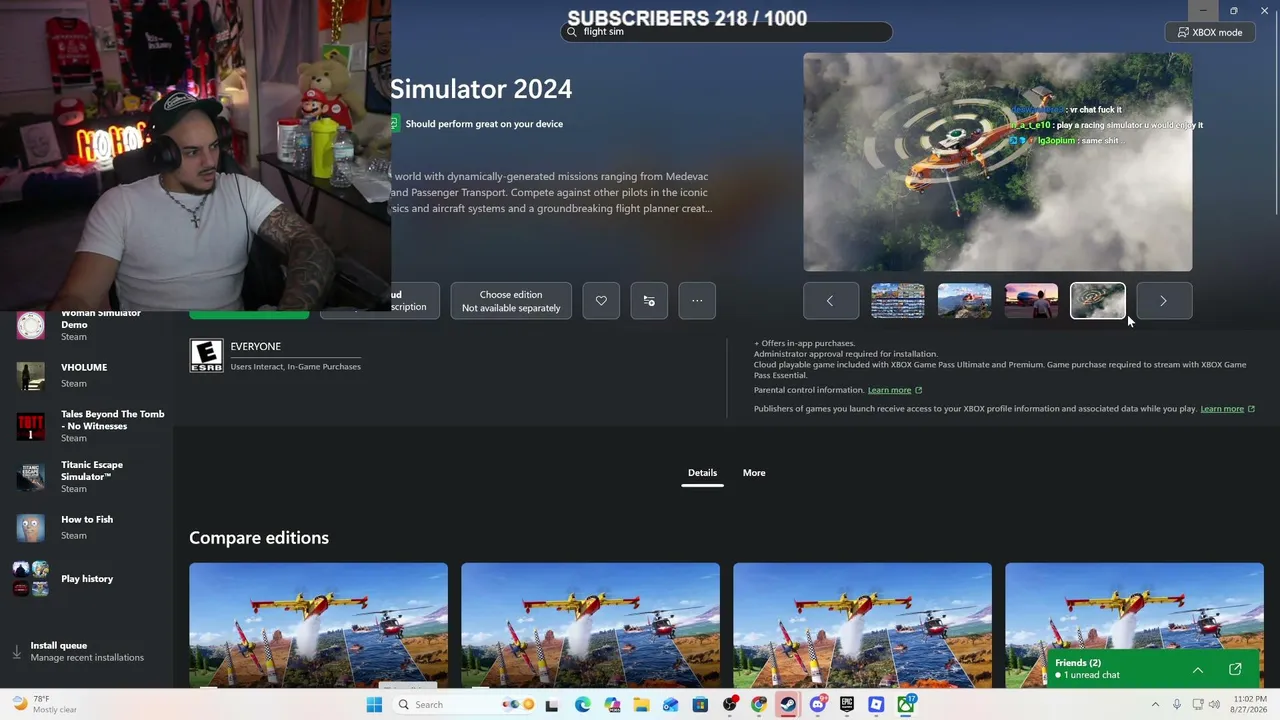Viewport: 1280px width, 720px height.
Task: Click the list icon button beside the heart
Action: point(649,301)
